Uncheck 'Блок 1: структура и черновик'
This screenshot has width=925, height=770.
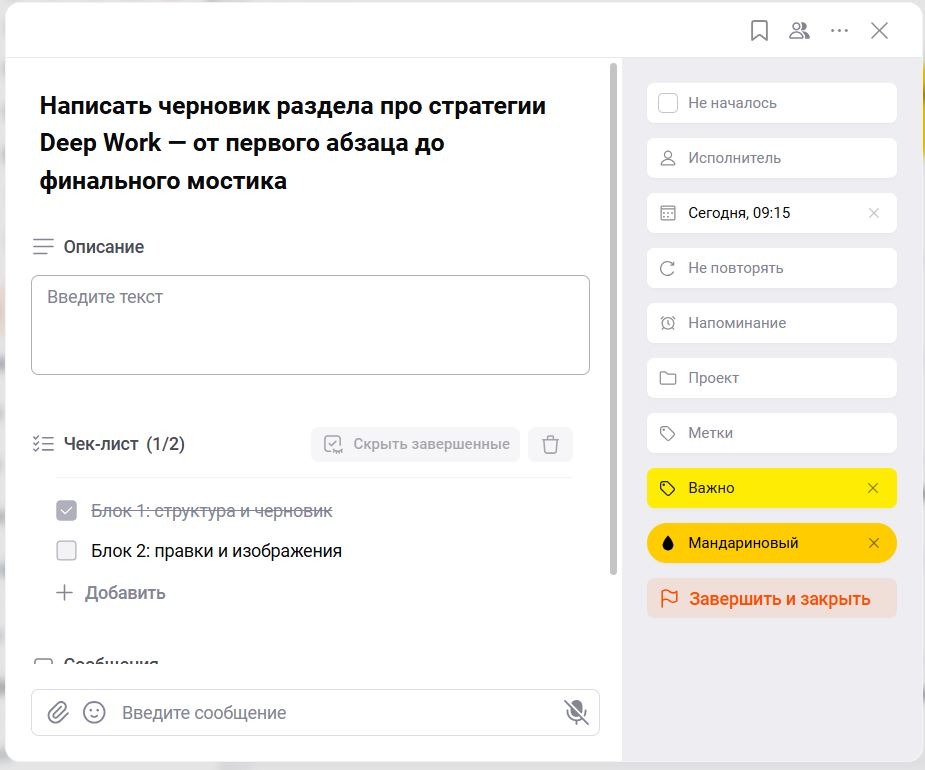67,510
